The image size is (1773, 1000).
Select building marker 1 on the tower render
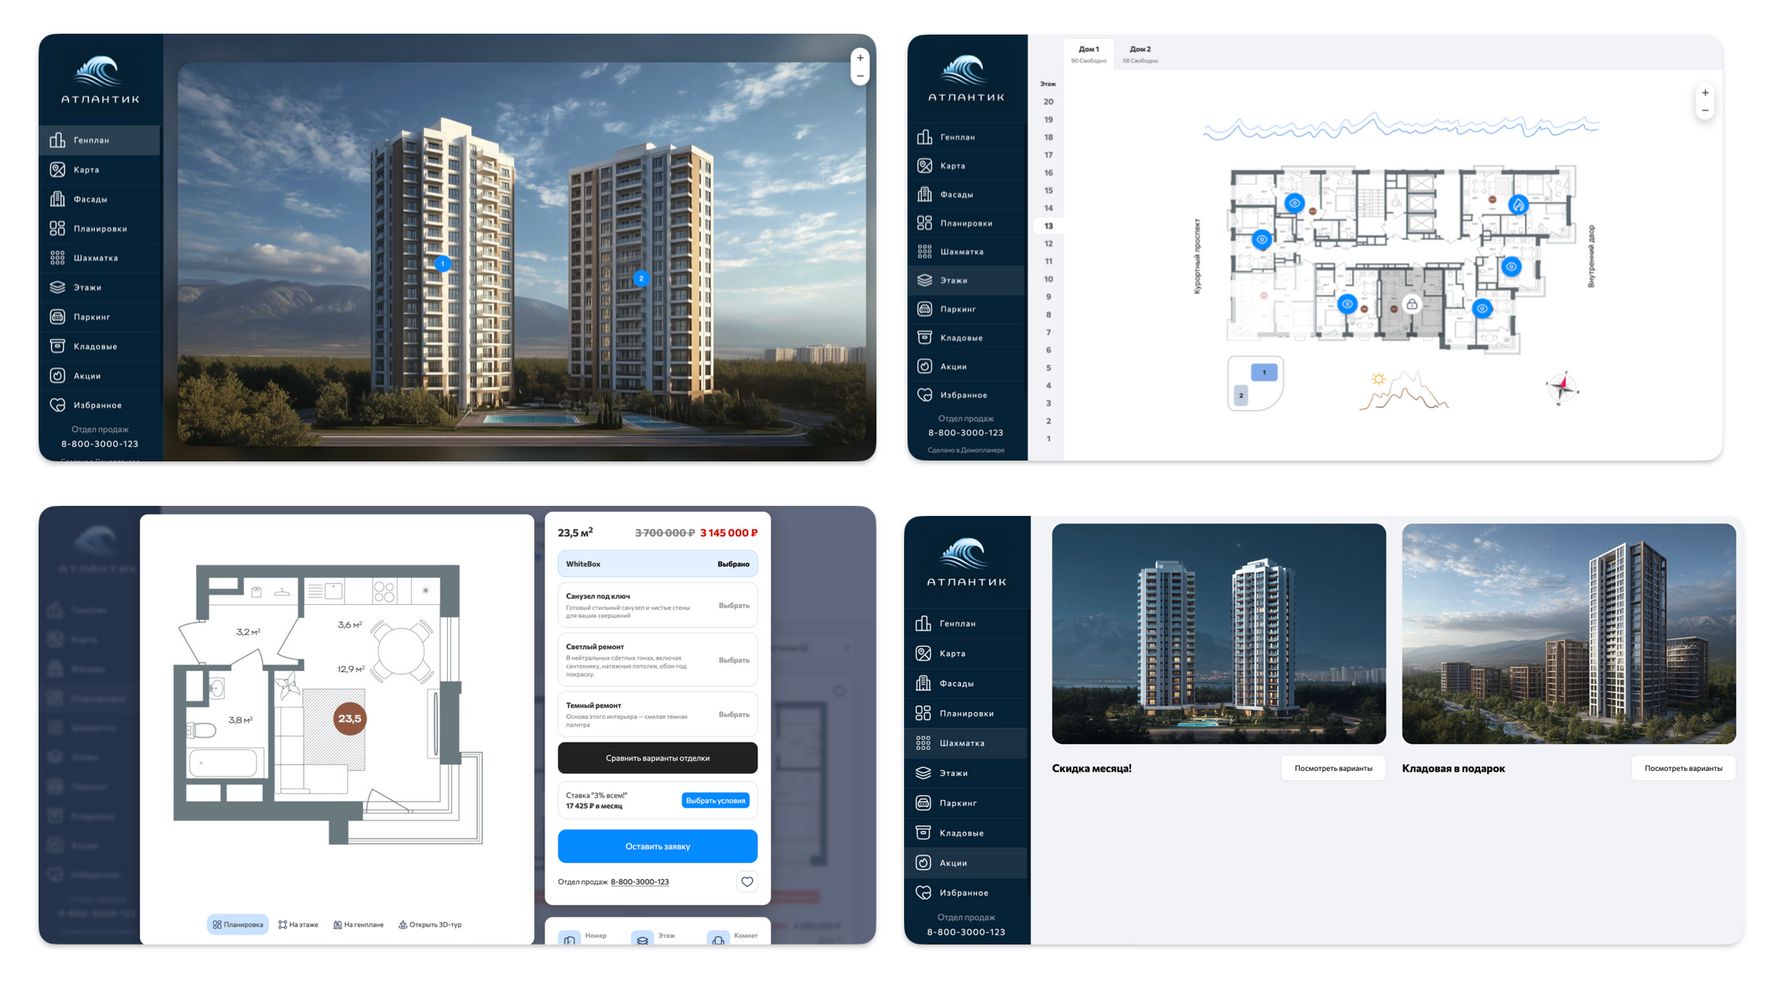click(442, 264)
